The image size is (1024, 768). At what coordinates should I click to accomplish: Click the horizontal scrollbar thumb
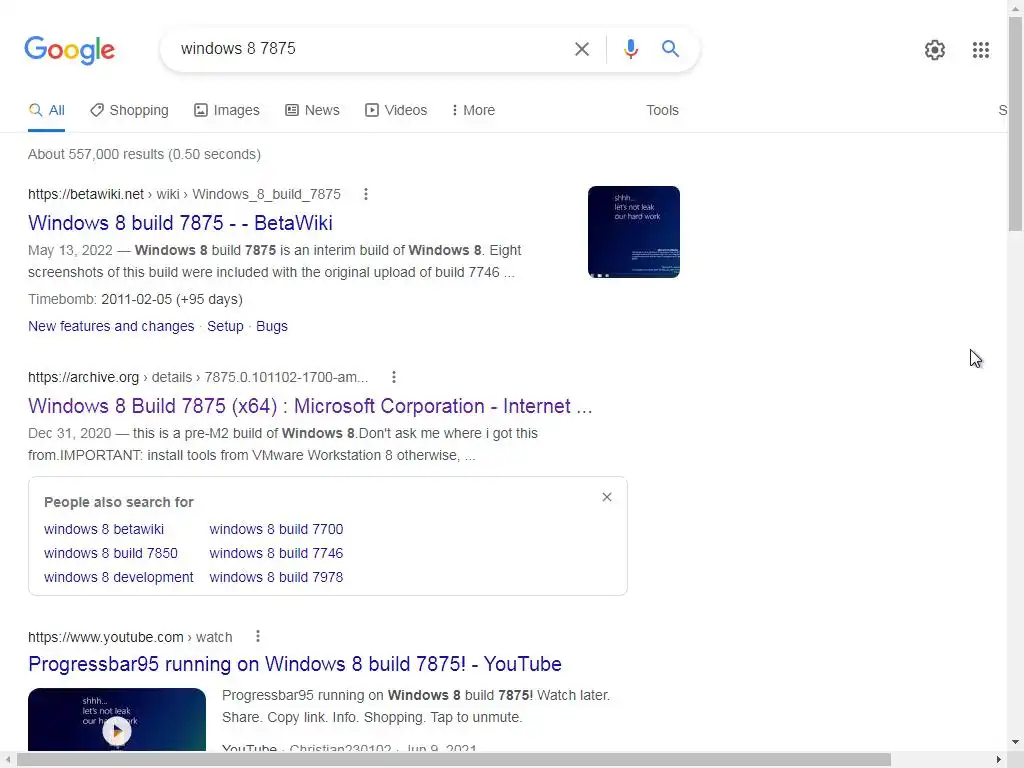(x=454, y=760)
